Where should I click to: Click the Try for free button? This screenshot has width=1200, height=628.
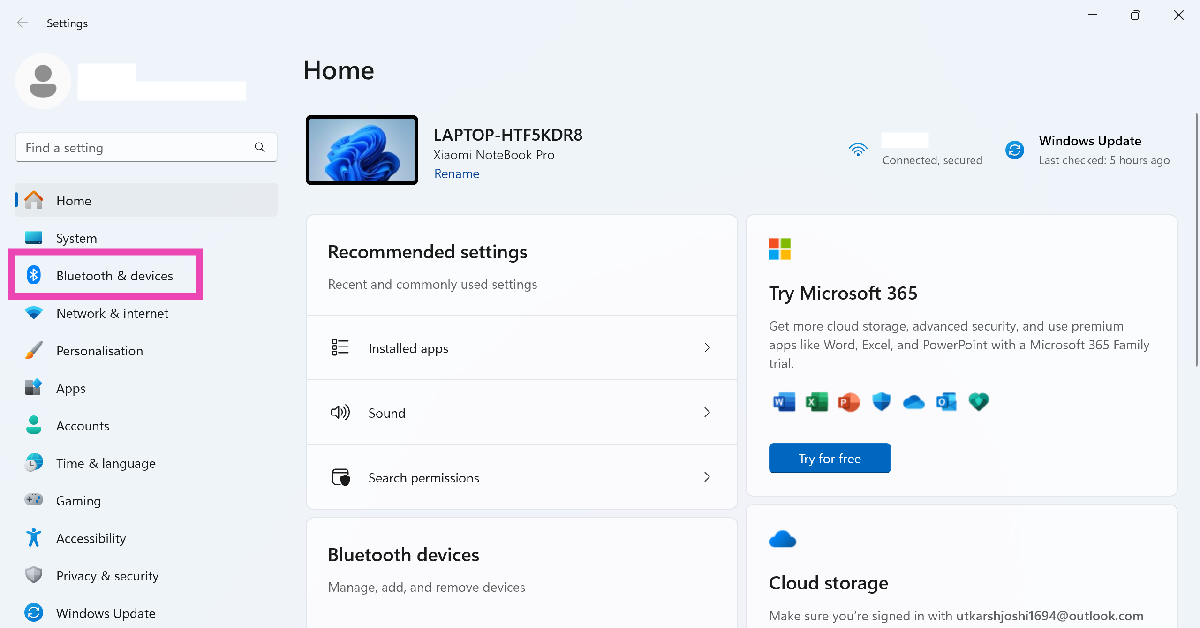point(829,458)
